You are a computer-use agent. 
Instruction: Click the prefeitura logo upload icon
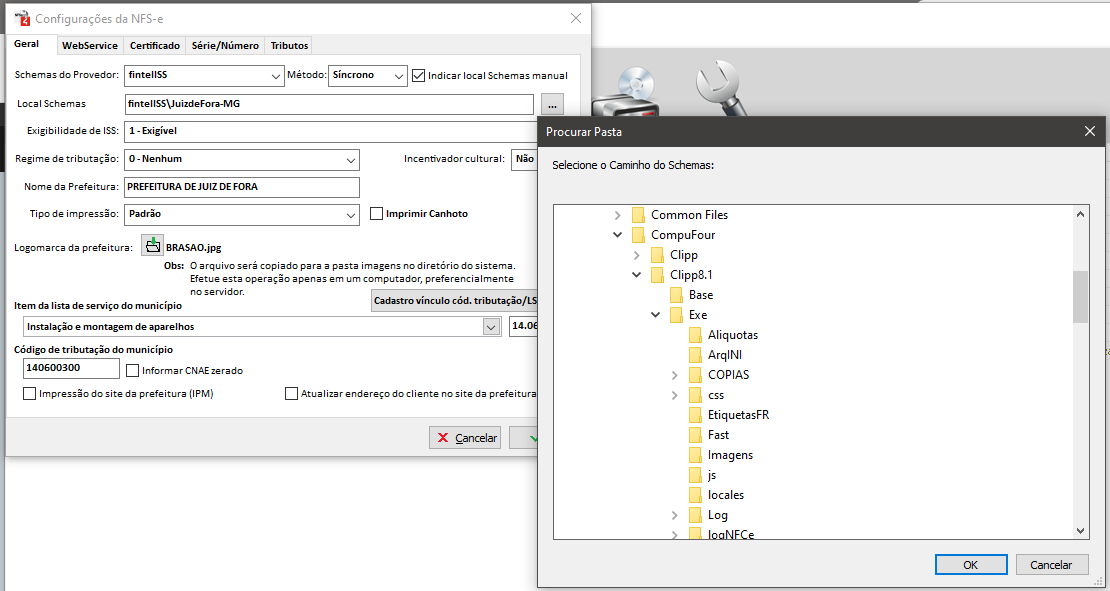(x=151, y=245)
